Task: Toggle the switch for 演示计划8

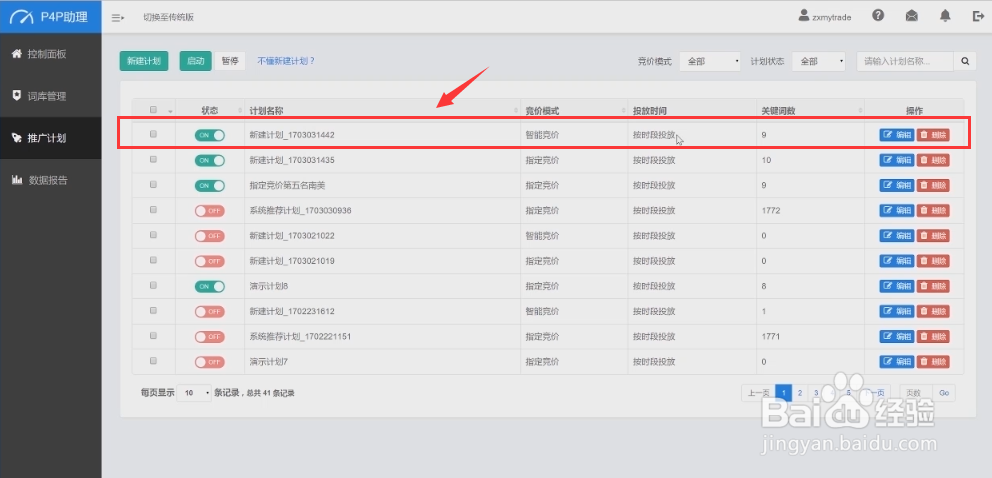Action: point(210,286)
